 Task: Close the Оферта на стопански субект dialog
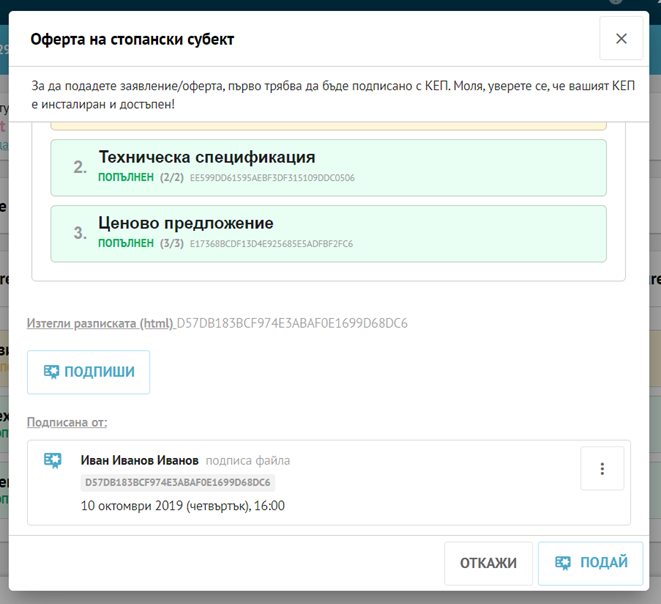point(620,39)
